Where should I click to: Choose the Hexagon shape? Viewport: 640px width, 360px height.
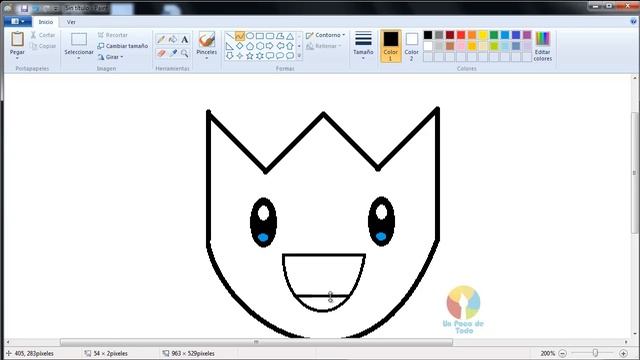pyautogui.click(x=260, y=46)
